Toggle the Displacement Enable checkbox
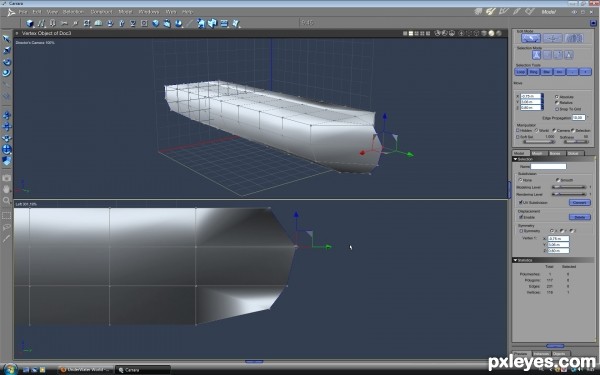Viewport: 600px width, 375px height. pyautogui.click(x=521, y=217)
